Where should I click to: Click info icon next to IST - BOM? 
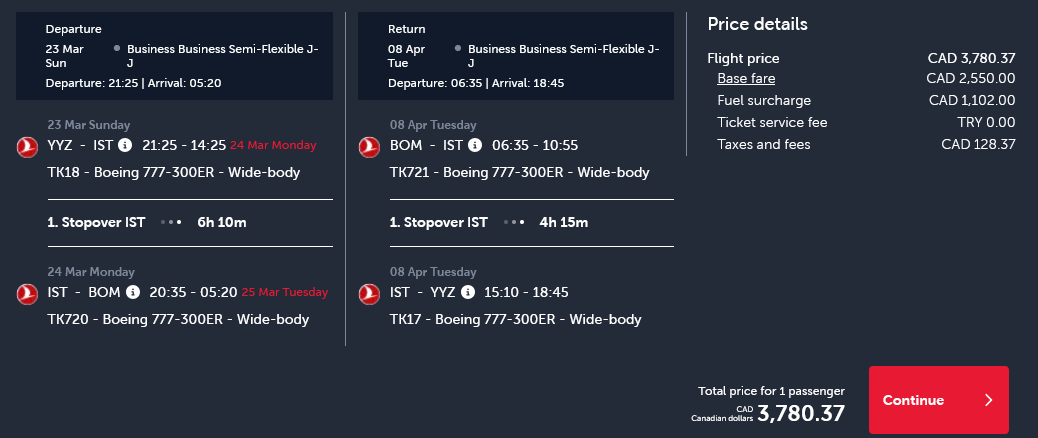[x=133, y=292]
